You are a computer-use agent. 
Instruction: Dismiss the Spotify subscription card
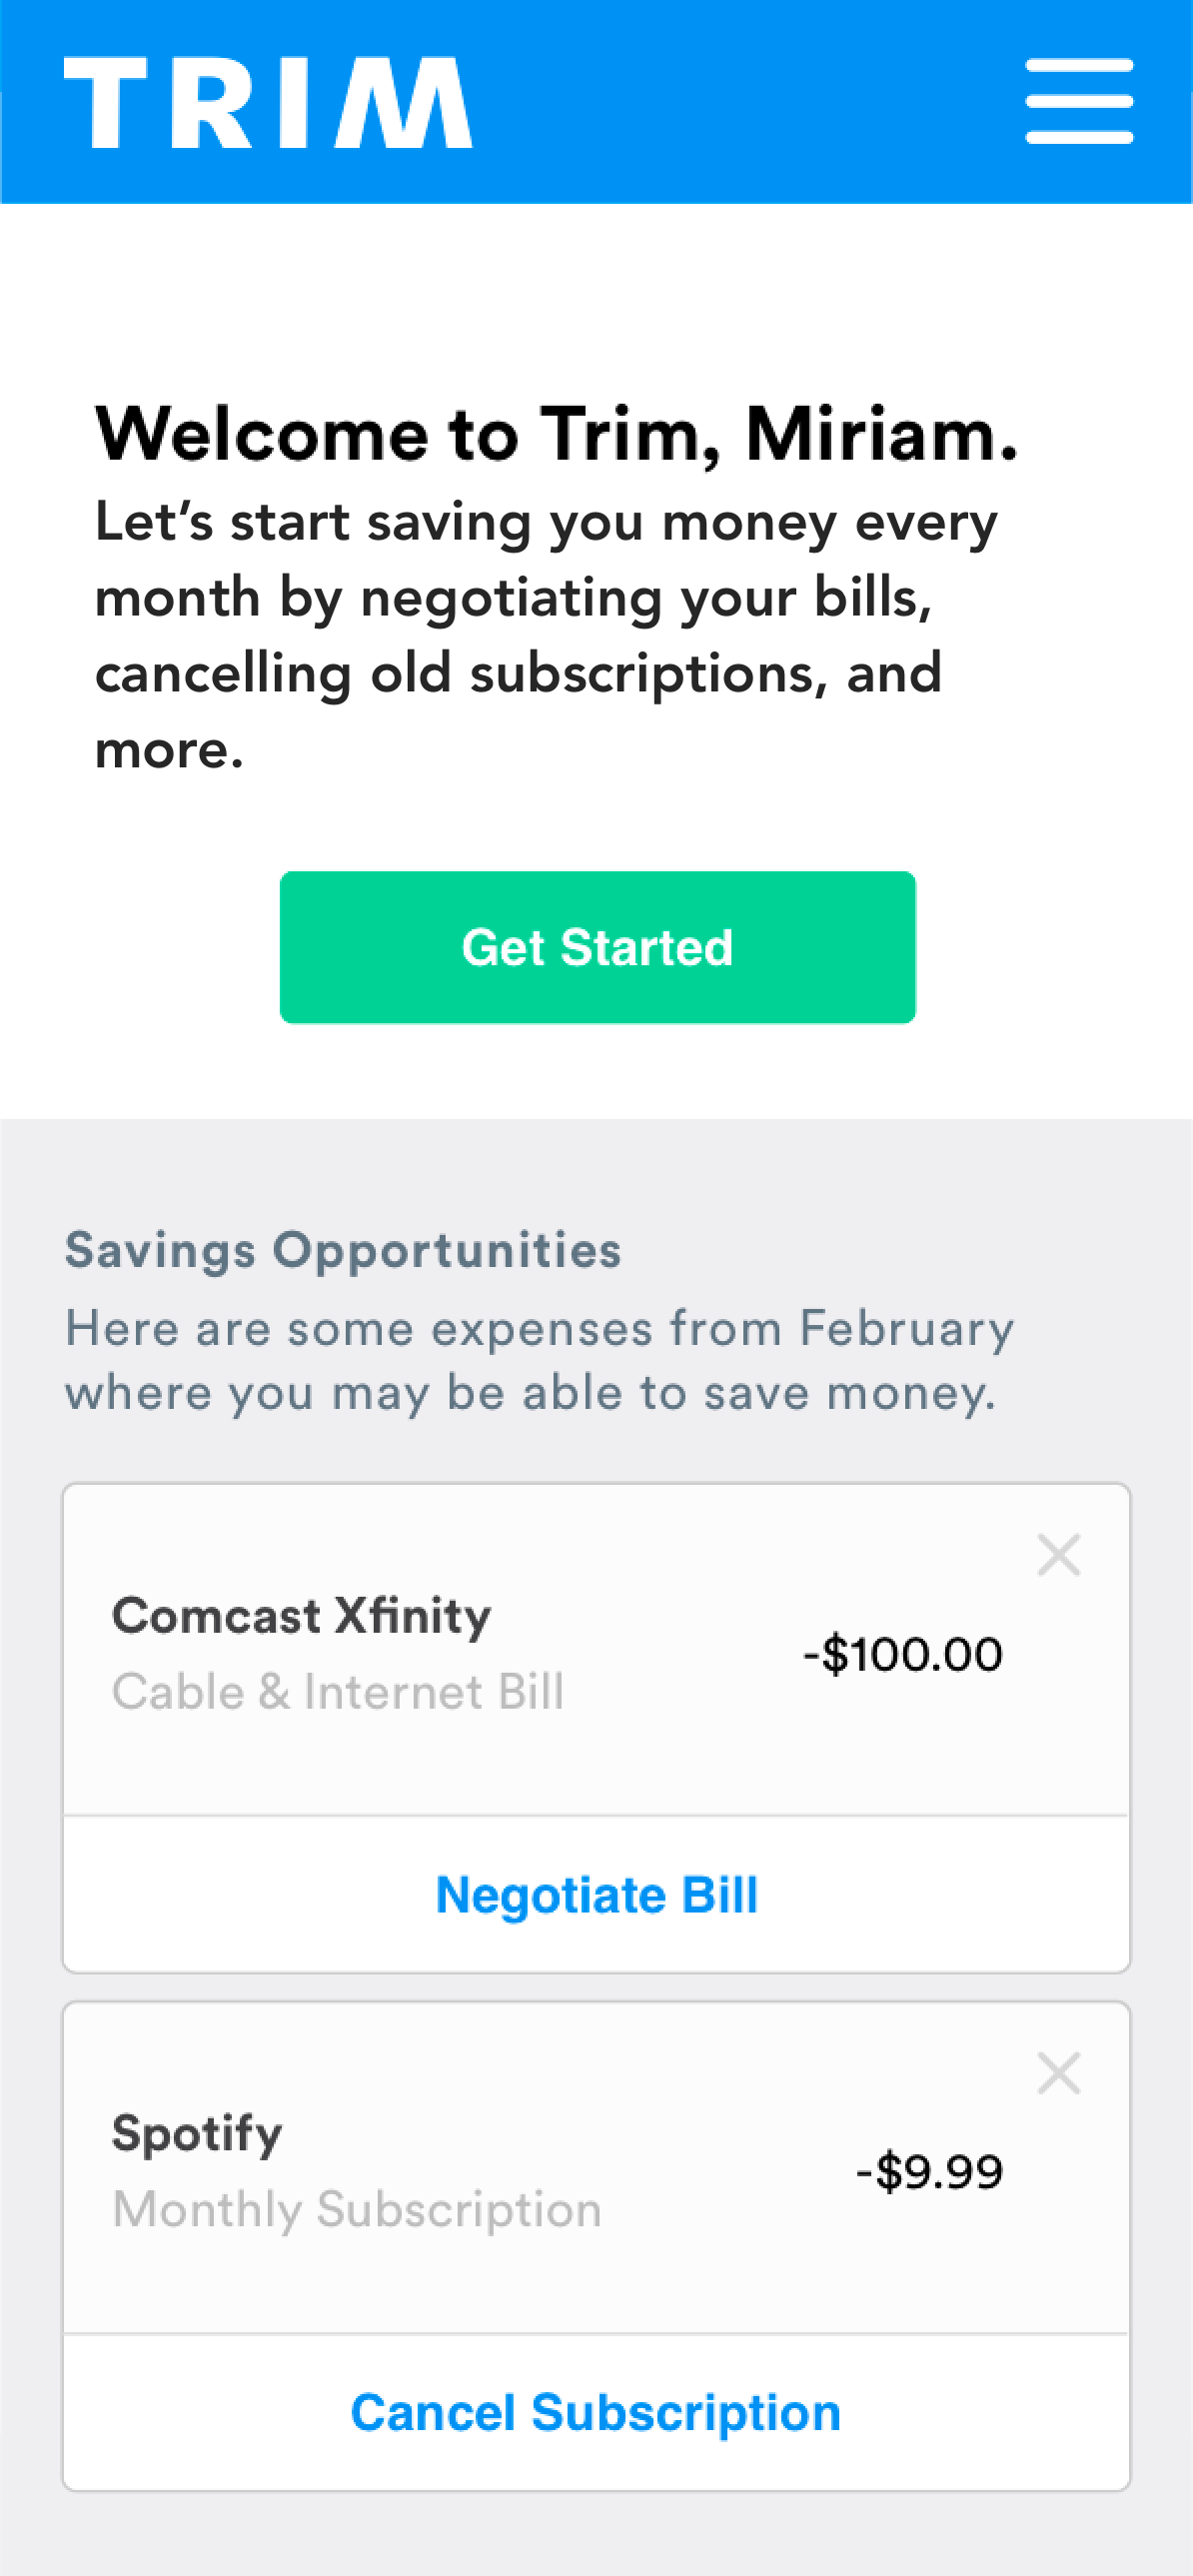pos(1058,2073)
